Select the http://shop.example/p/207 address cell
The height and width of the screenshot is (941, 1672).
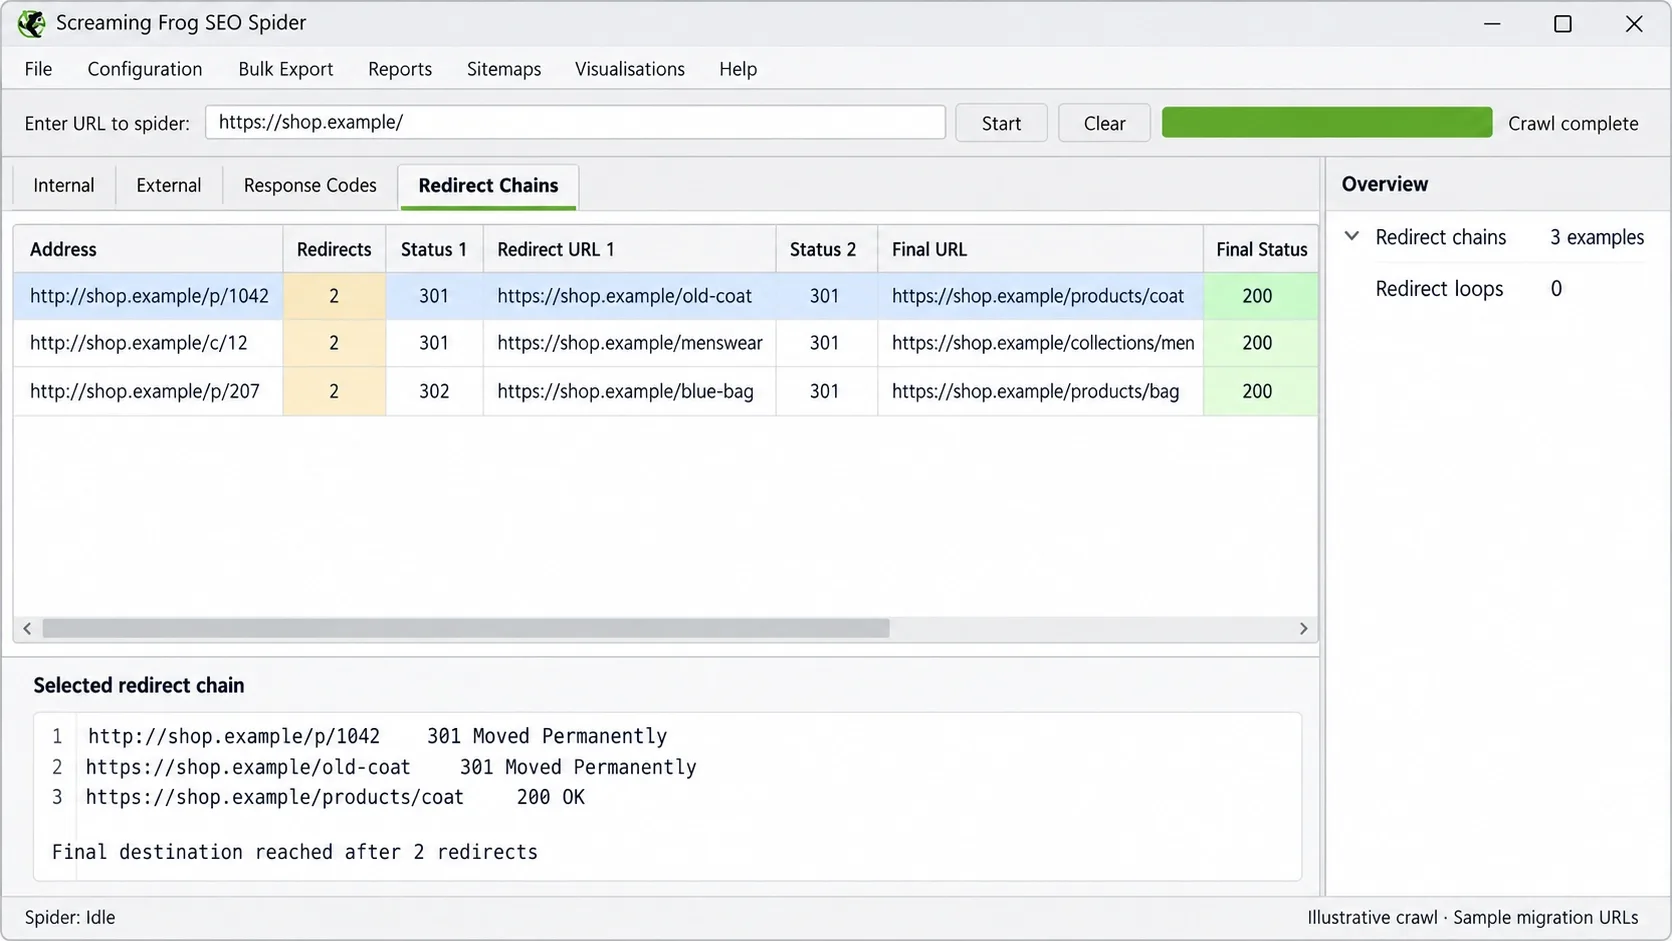149,391
